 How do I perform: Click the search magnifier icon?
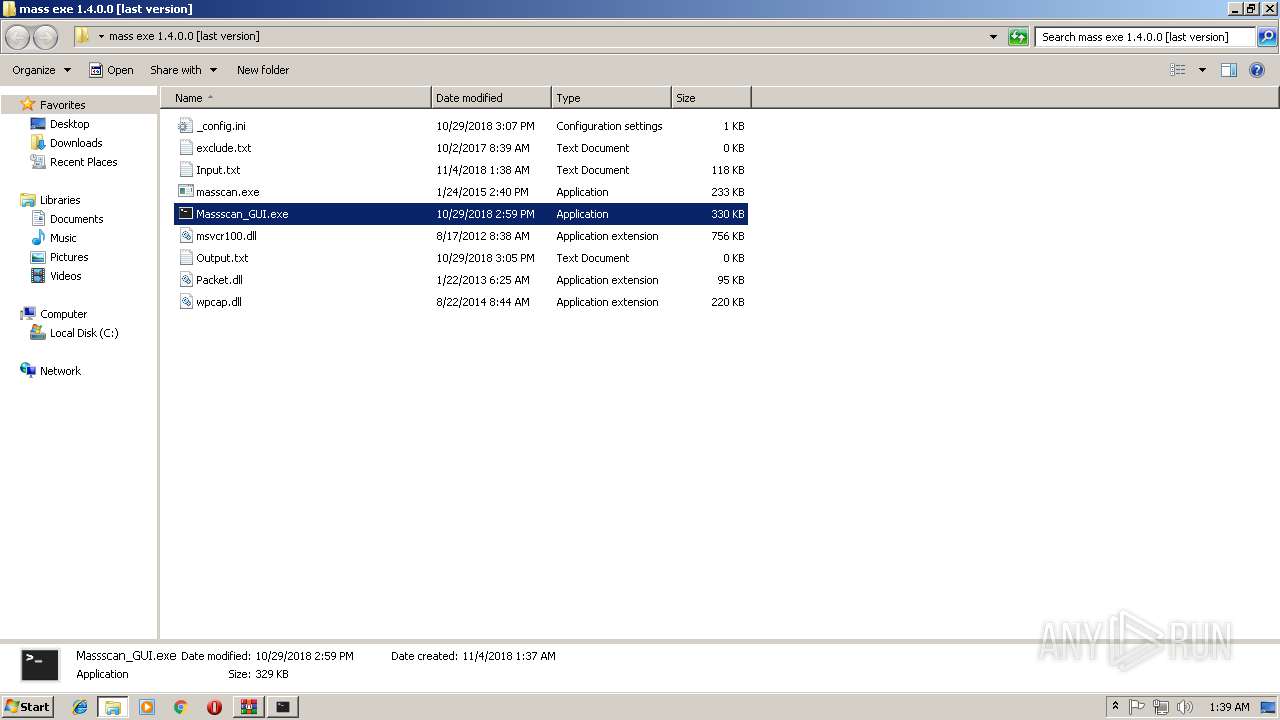1267,37
